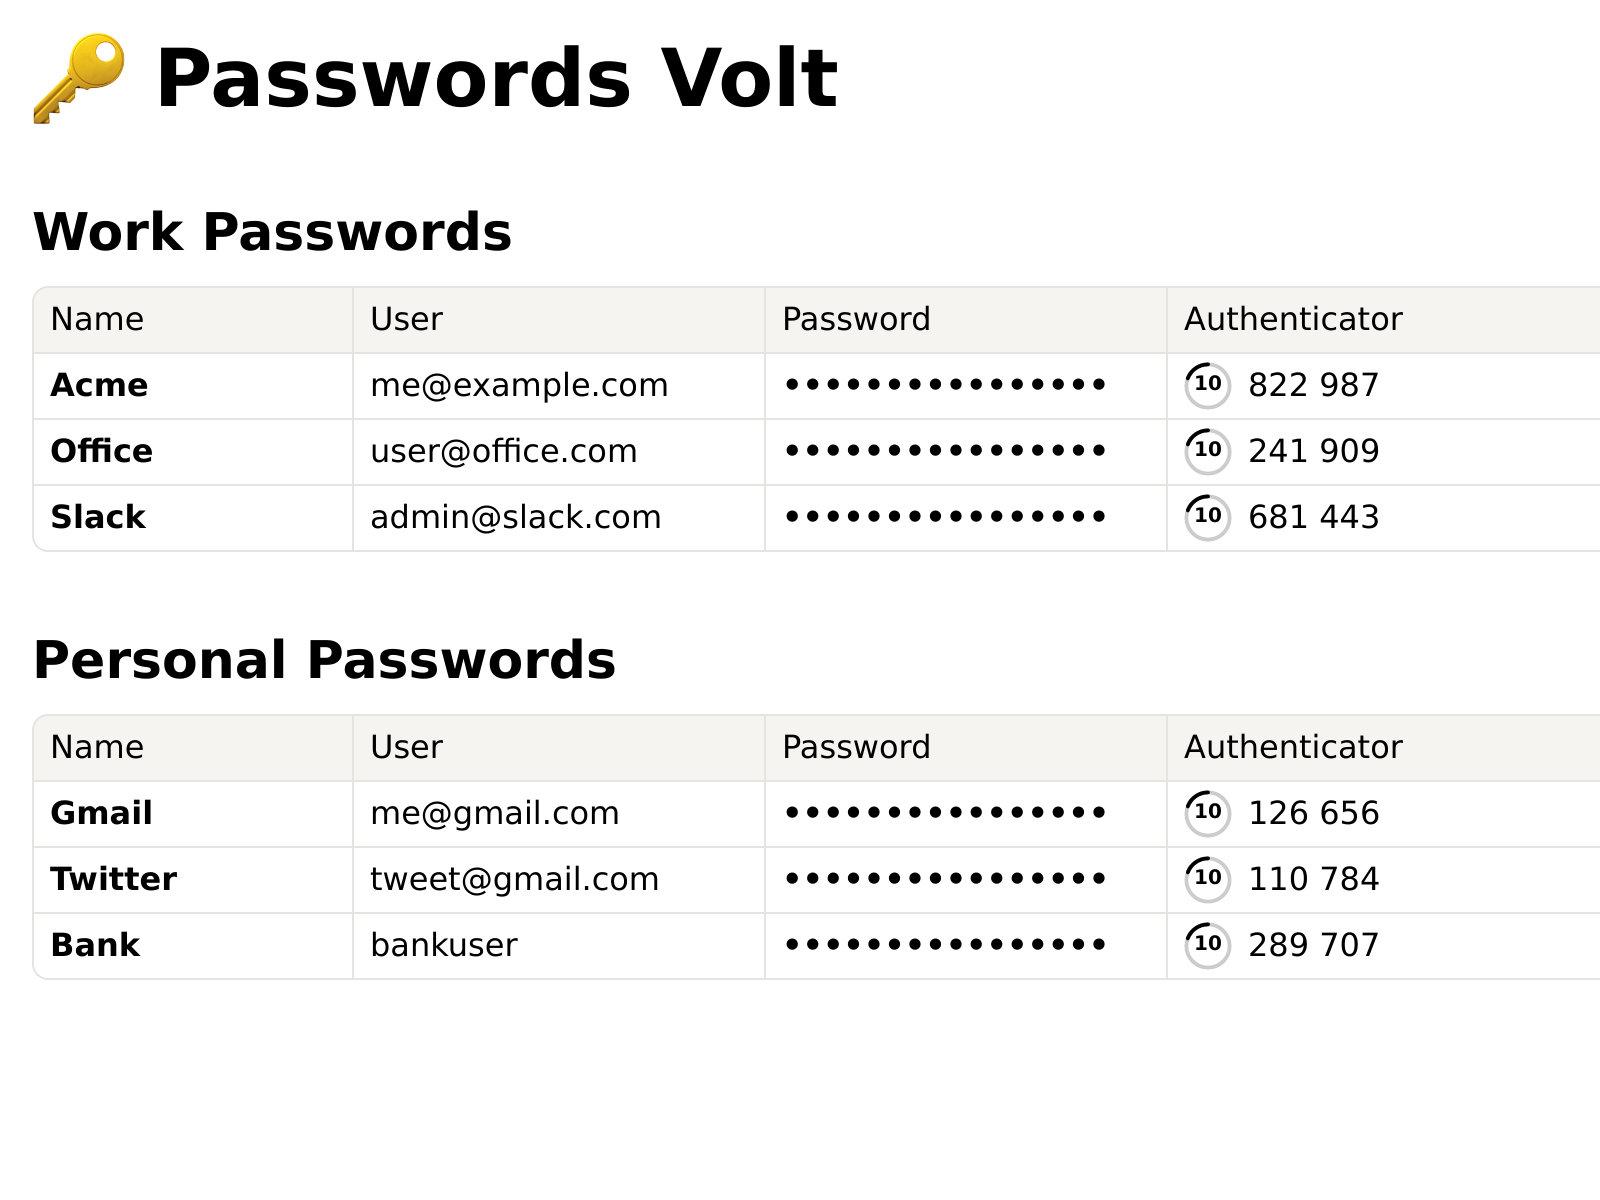Click the Slack authenticator countdown timer icon
The image size is (1600, 1200).
pyautogui.click(x=1207, y=517)
